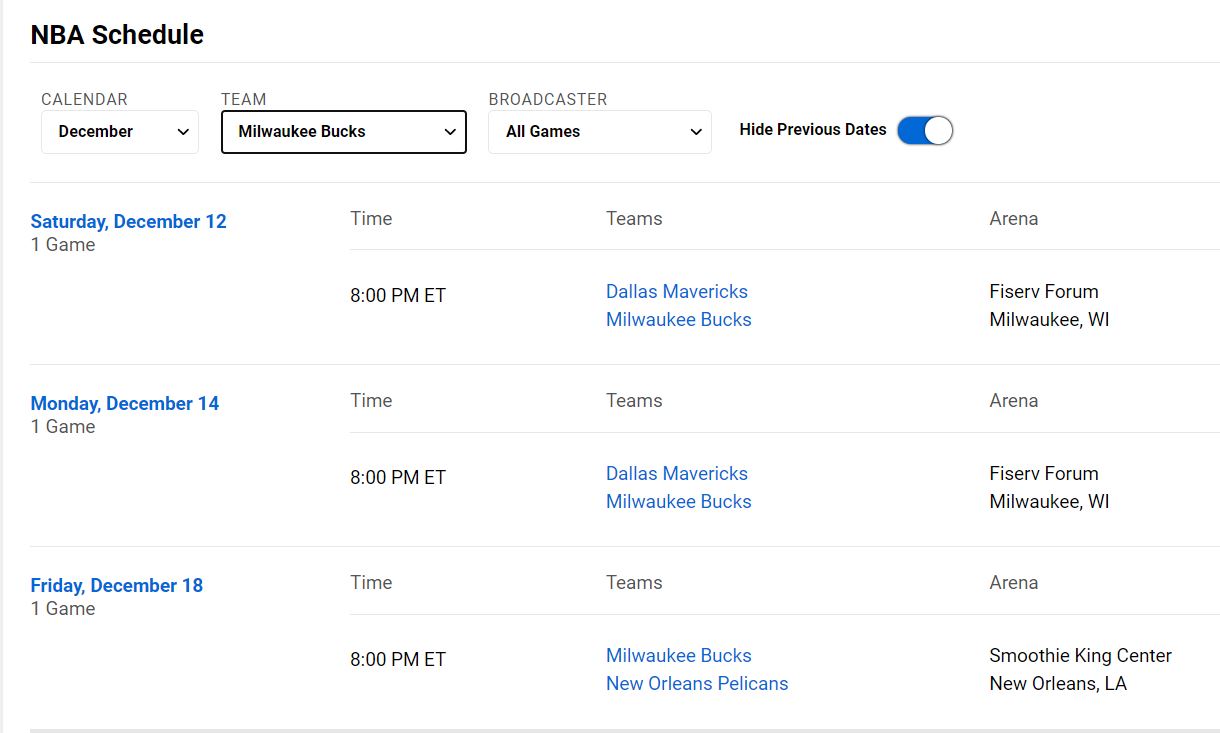Image resolution: width=1220 pixels, height=733 pixels.
Task: Click Milwaukee Bucks in Monday's game
Action: (679, 502)
